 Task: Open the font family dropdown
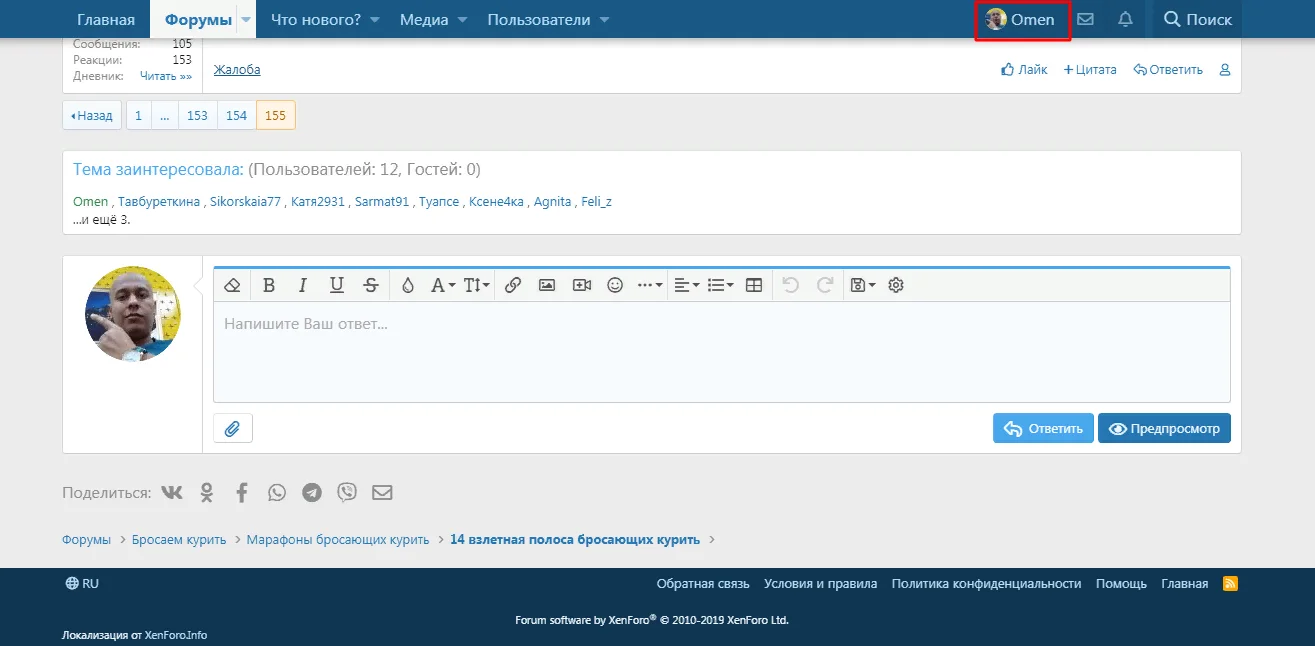443,285
